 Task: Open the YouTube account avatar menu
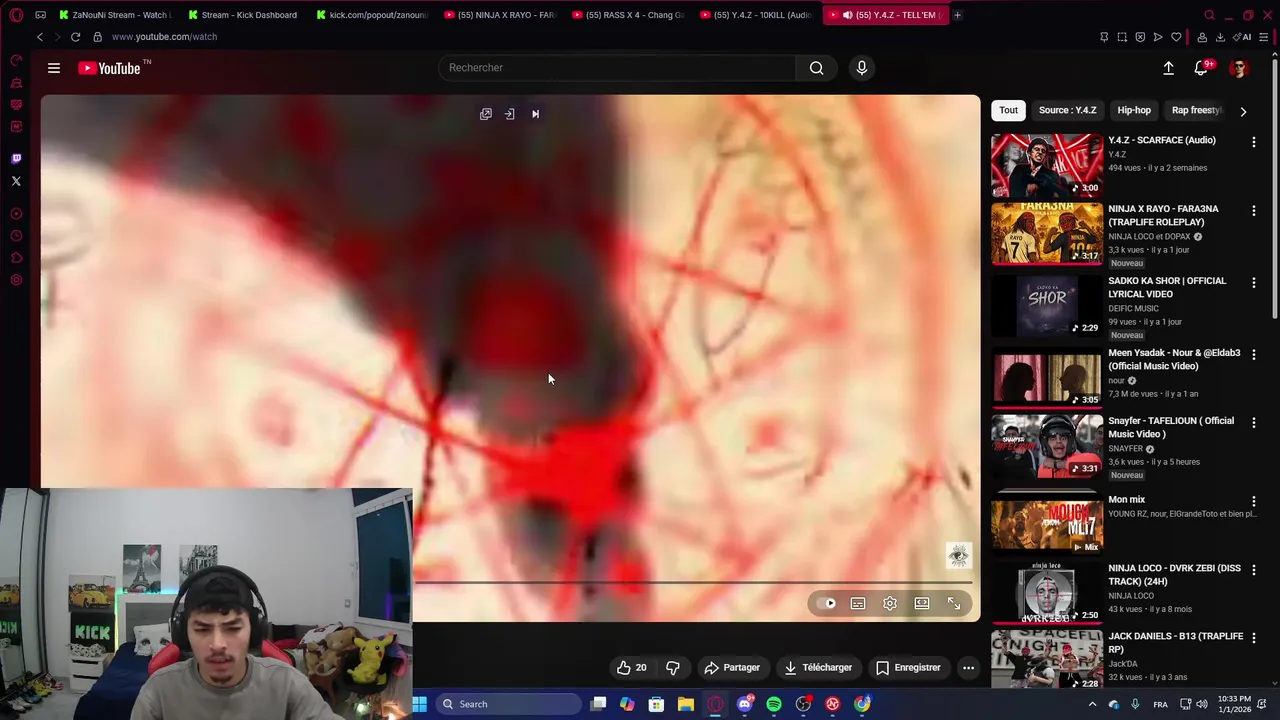click(x=1239, y=68)
